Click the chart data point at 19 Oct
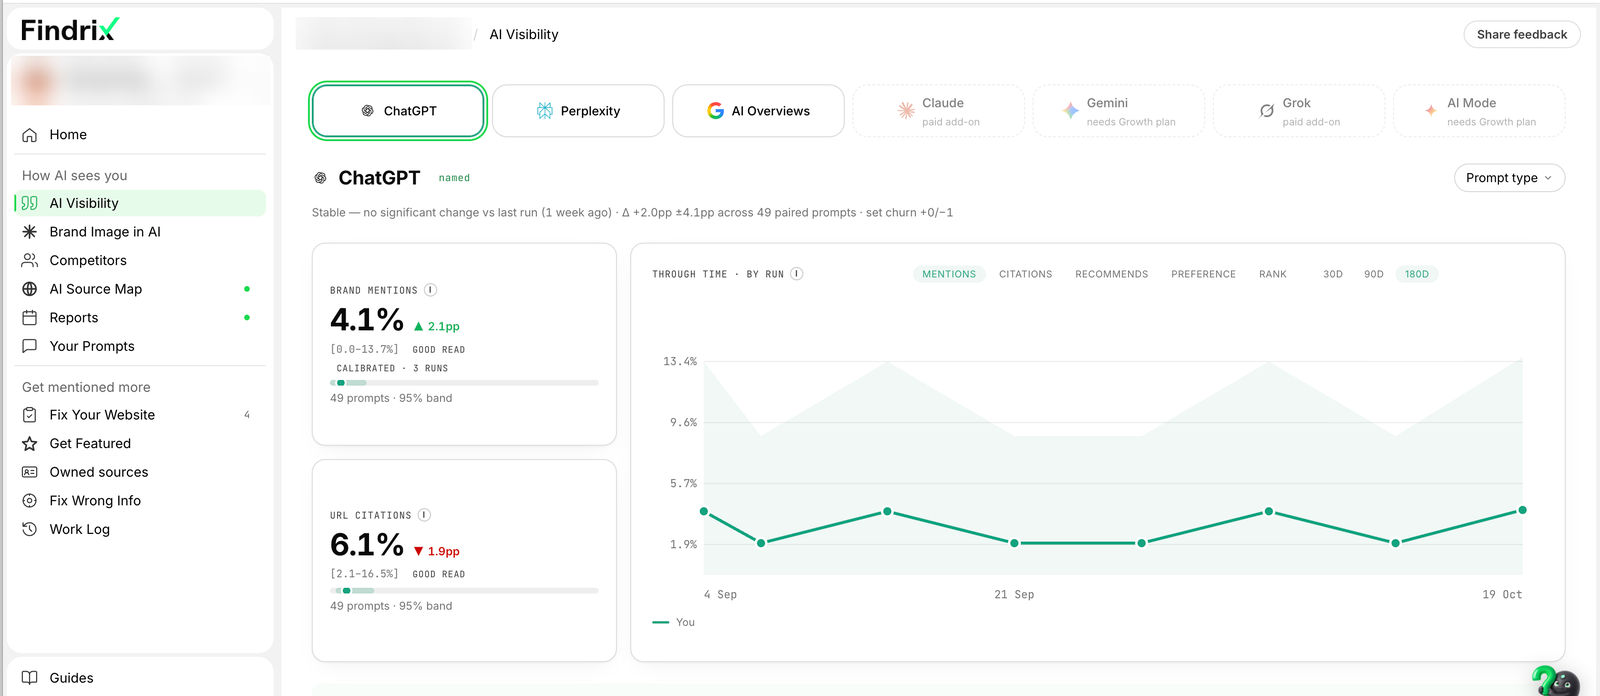Screen dimensions: 1600x696 (x=1522, y=510)
